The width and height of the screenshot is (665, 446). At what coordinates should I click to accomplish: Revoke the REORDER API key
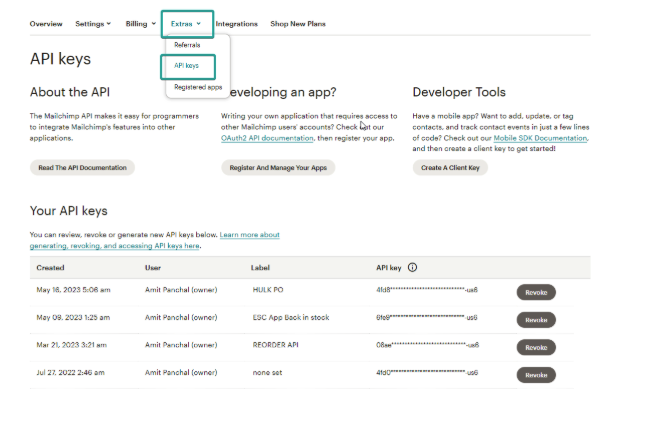pos(536,347)
